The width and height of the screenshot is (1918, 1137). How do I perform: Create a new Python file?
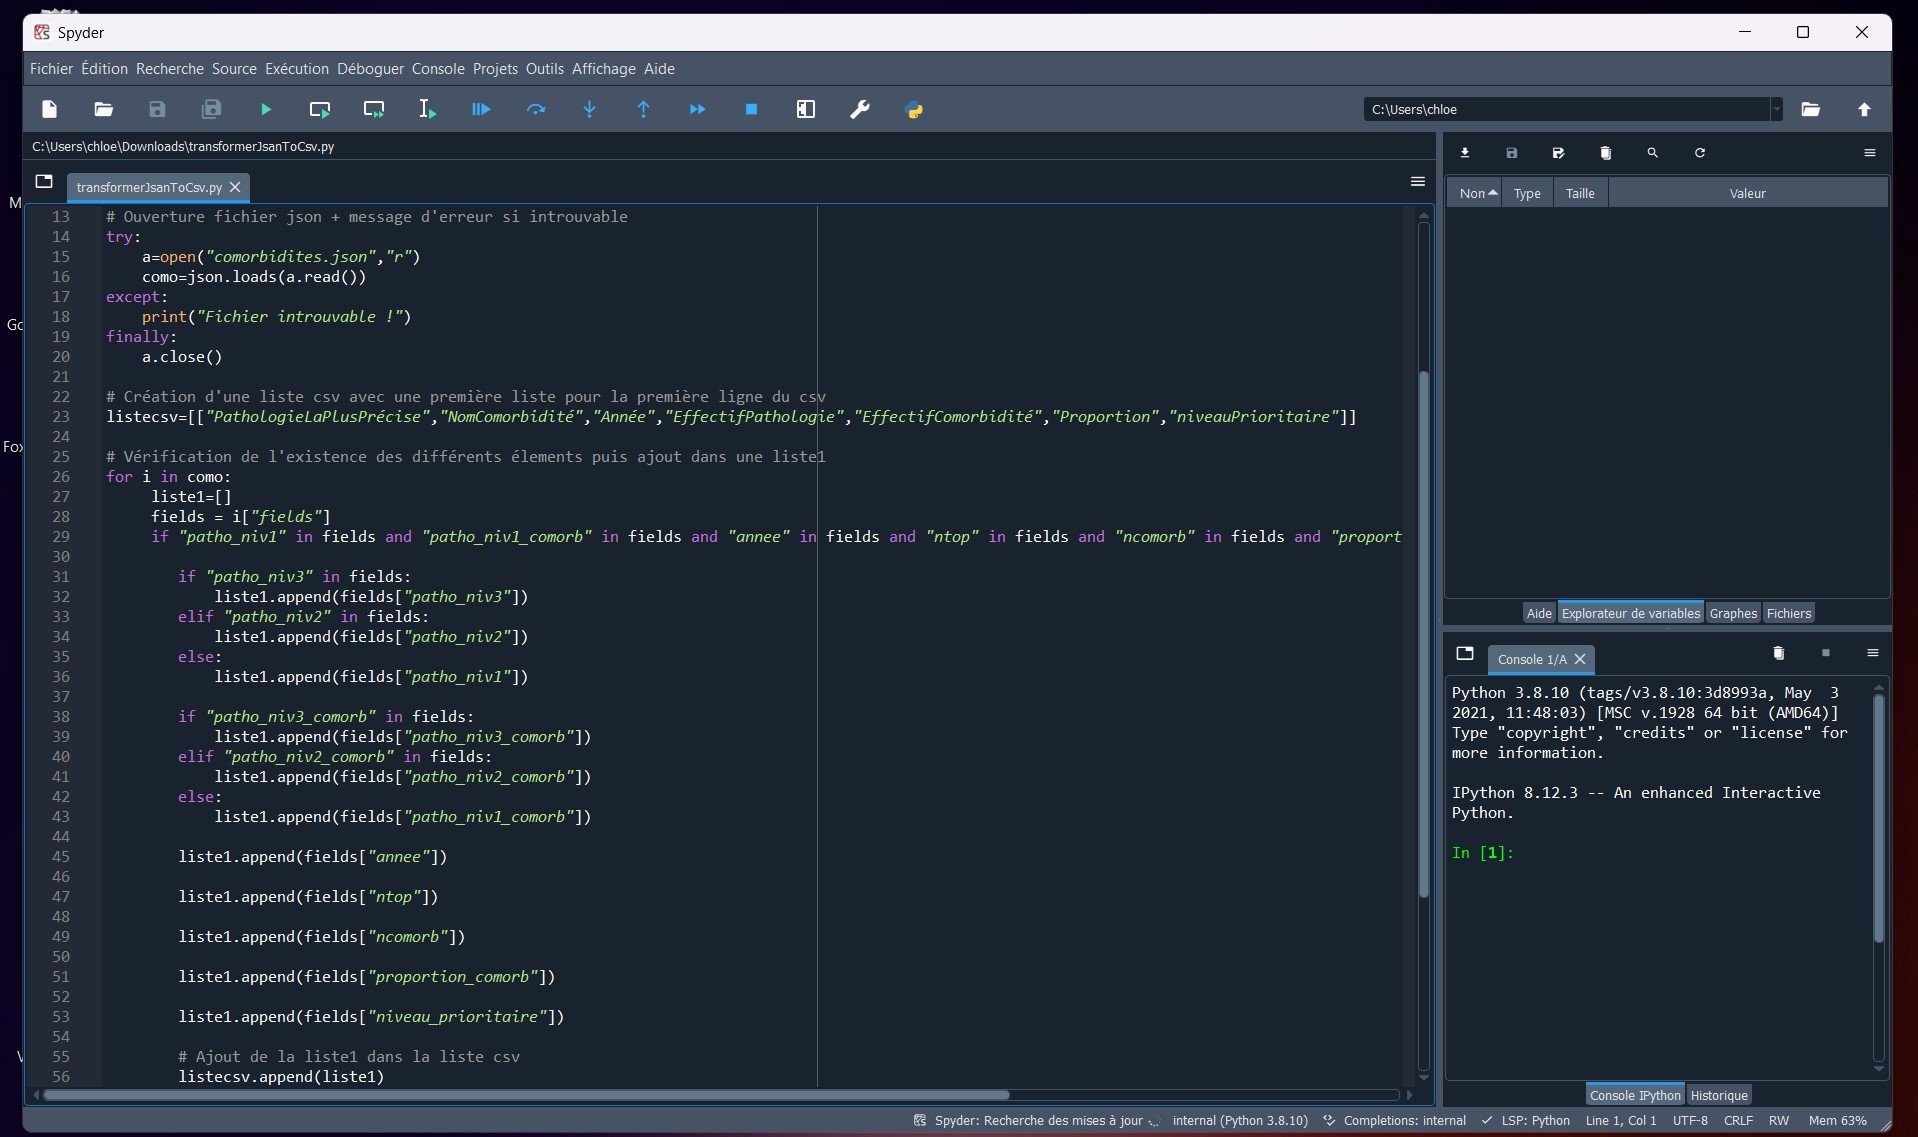click(49, 109)
